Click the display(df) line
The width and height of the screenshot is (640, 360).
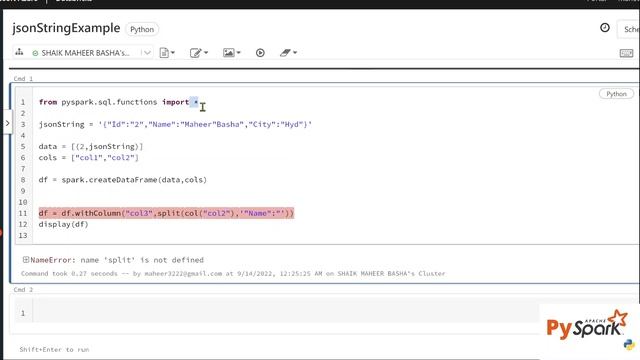click(x=63, y=224)
